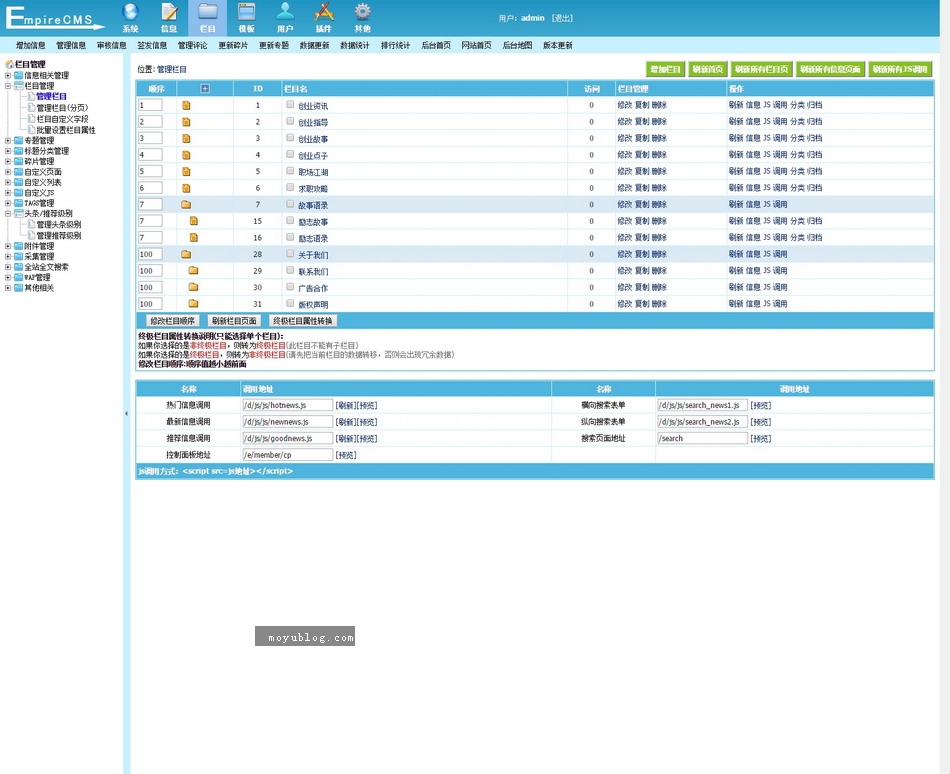The image size is (950, 774).
Task: Open the 其他 gear icon in header
Action: tap(362, 12)
